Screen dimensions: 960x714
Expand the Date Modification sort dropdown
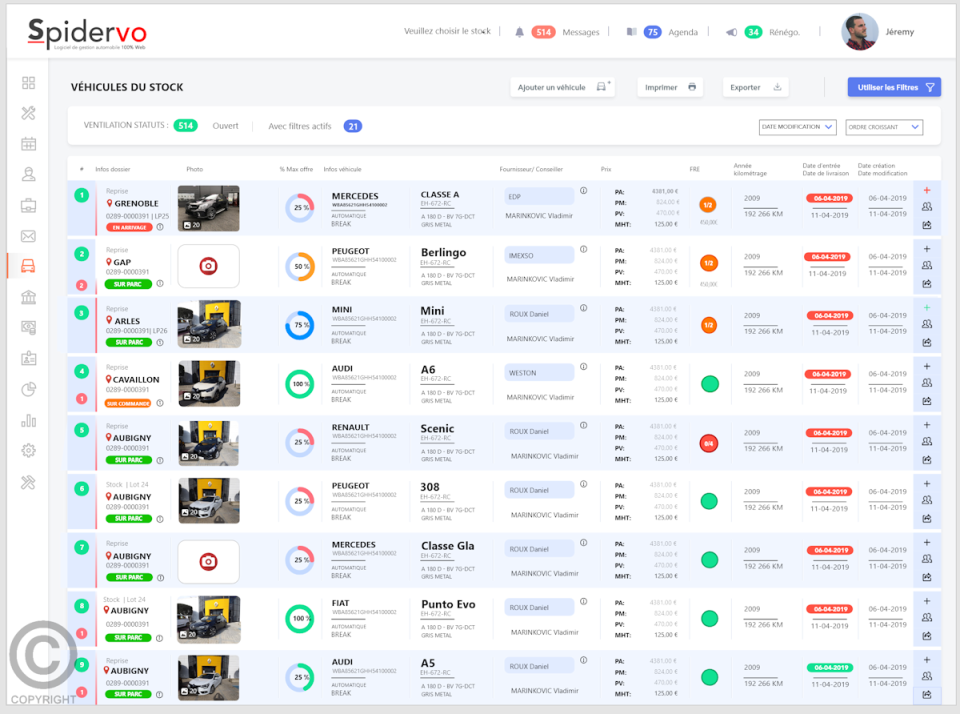coord(797,127)
